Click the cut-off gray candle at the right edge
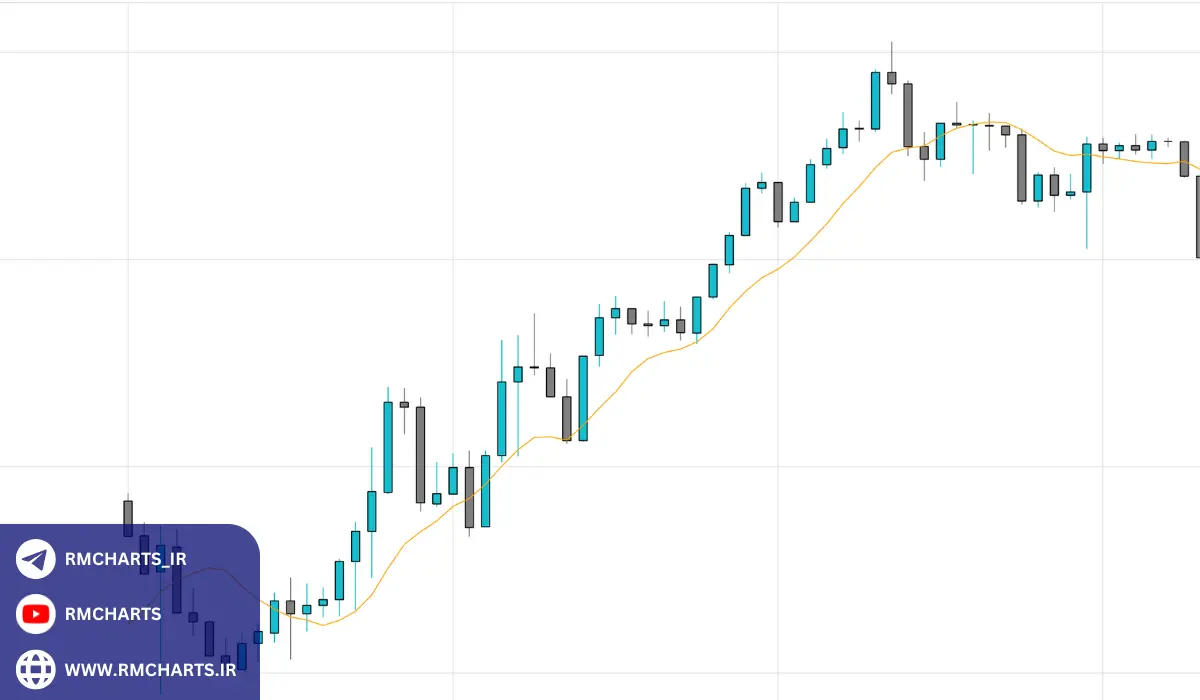1200x700 pixels. point(1197,215)
